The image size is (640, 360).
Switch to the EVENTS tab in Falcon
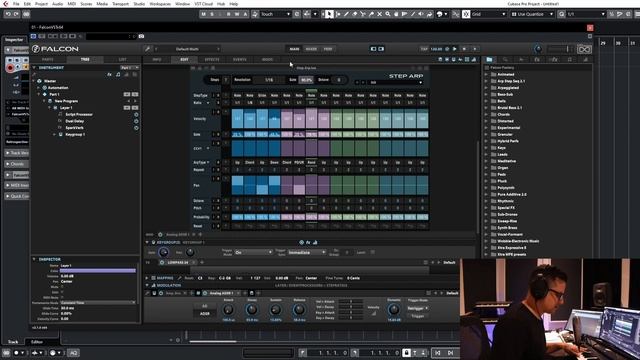point(240,60)
